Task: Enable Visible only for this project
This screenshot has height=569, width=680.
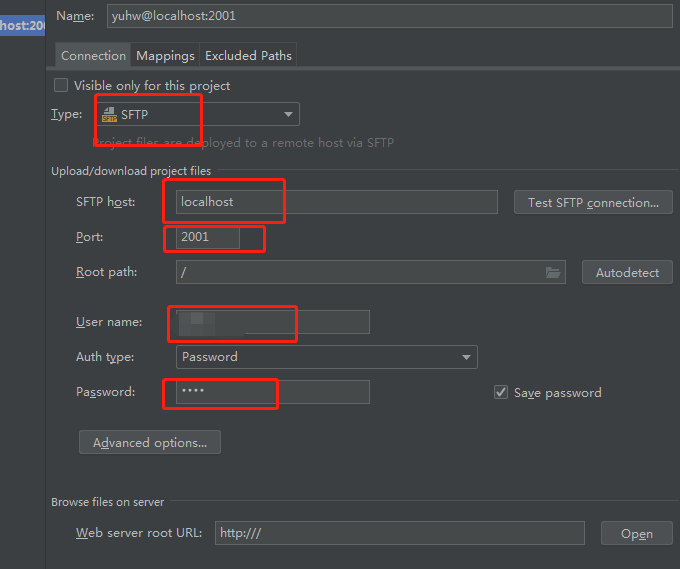Action: [x=62, y=86]
